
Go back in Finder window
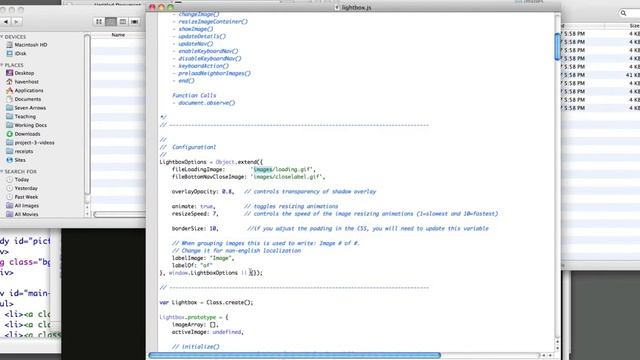(6, 22)
